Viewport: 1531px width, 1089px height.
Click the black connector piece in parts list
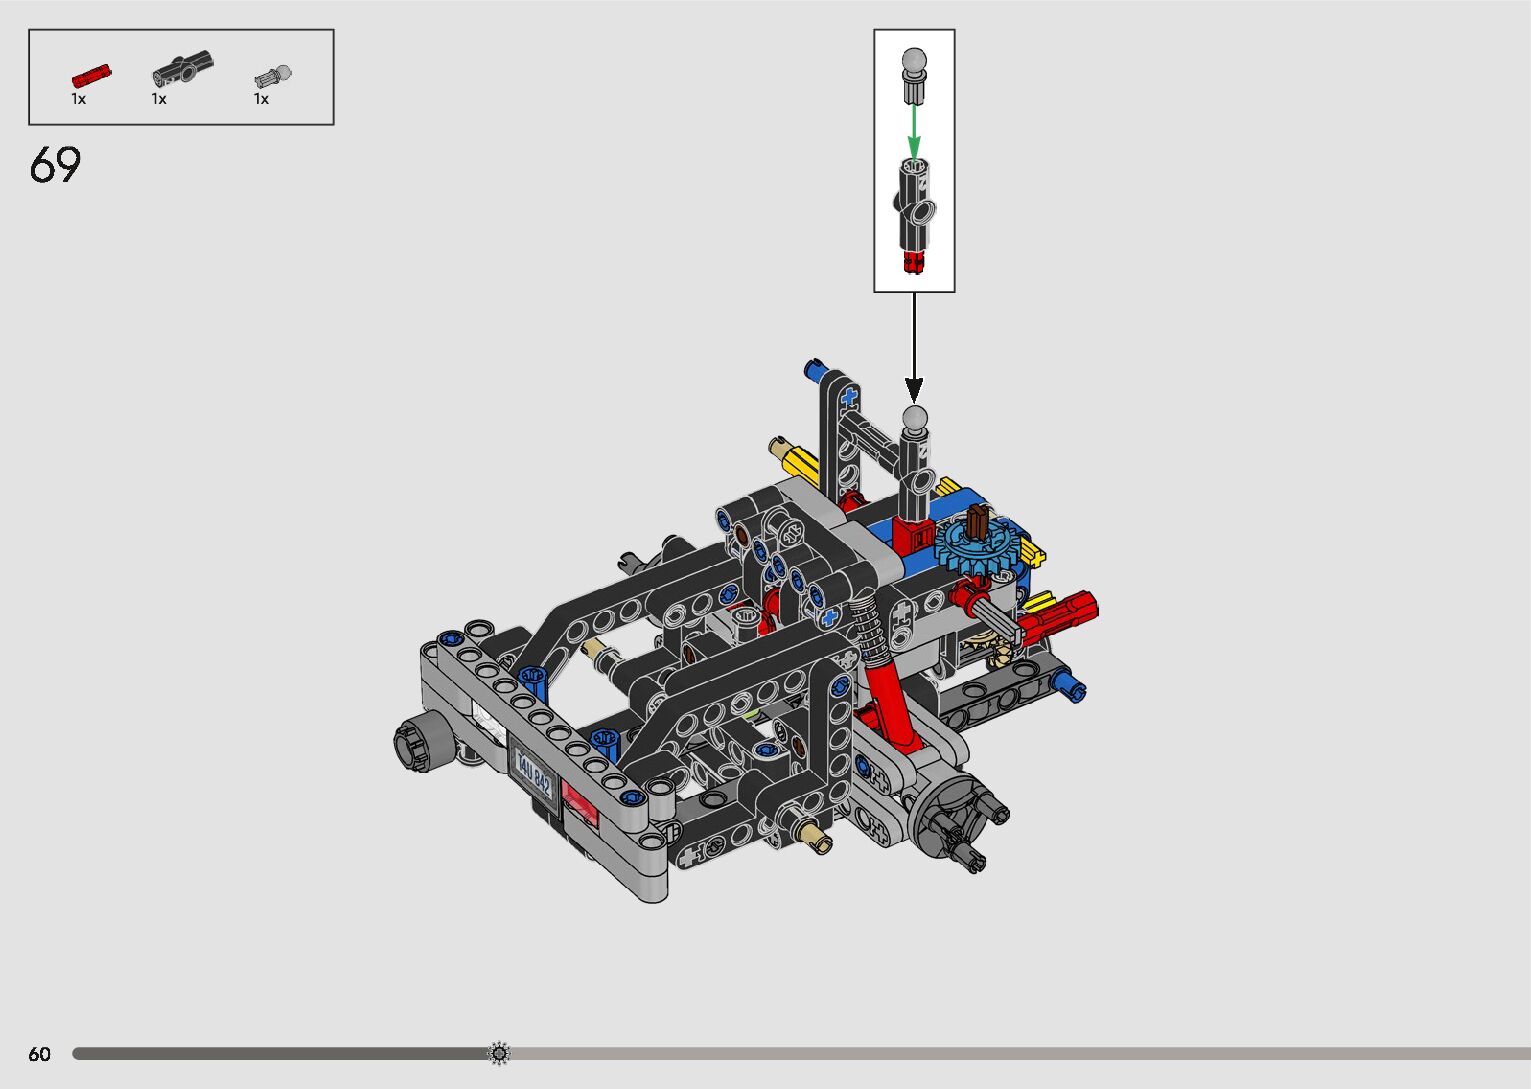click(x=182, y=69)
